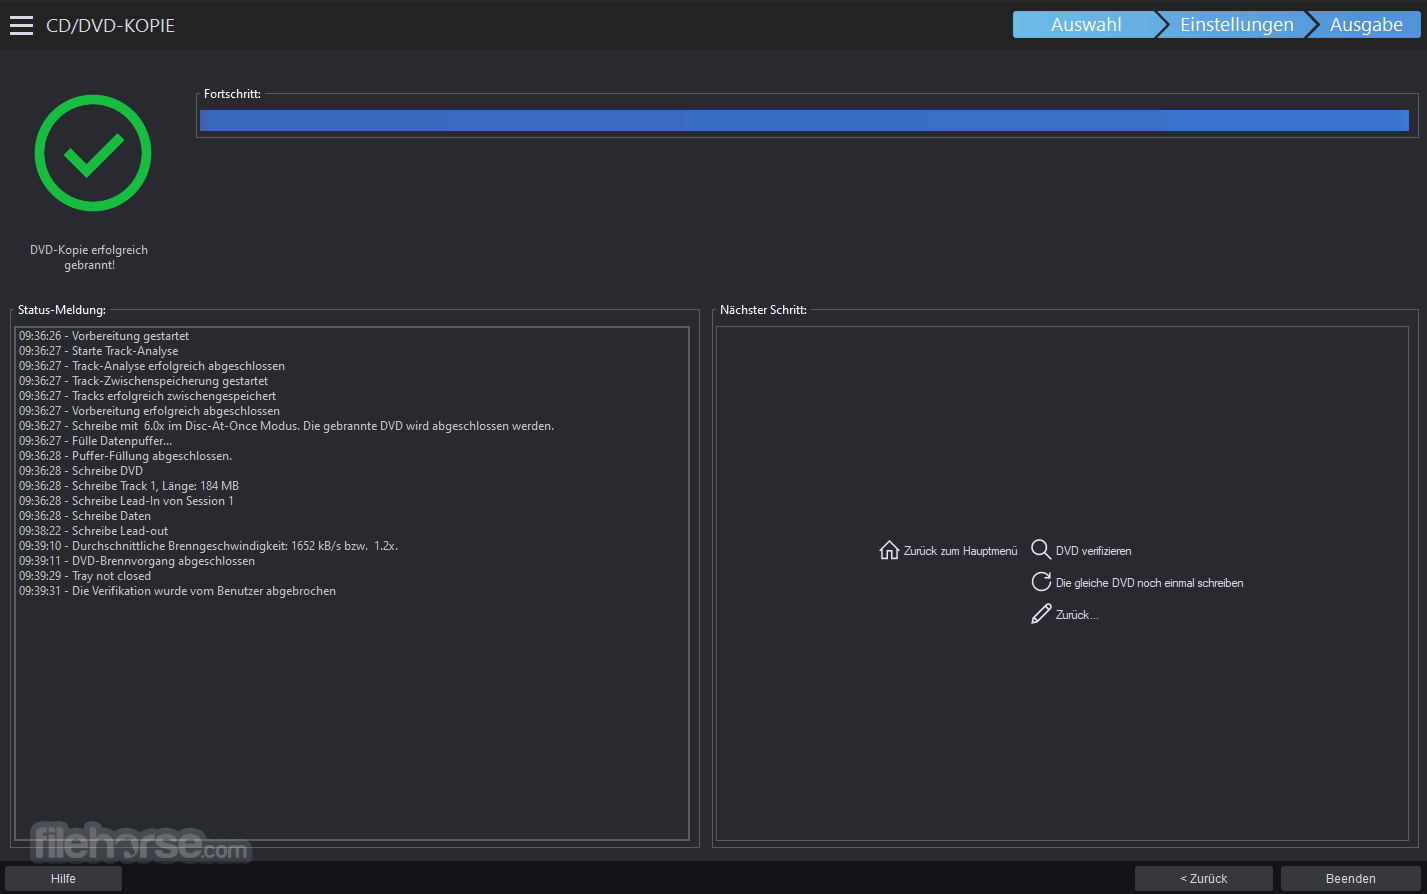Click the magnifier icon for DVD verifizieren
Image resolution: width=1427 pixels, height=894 pixels.
1041,550
